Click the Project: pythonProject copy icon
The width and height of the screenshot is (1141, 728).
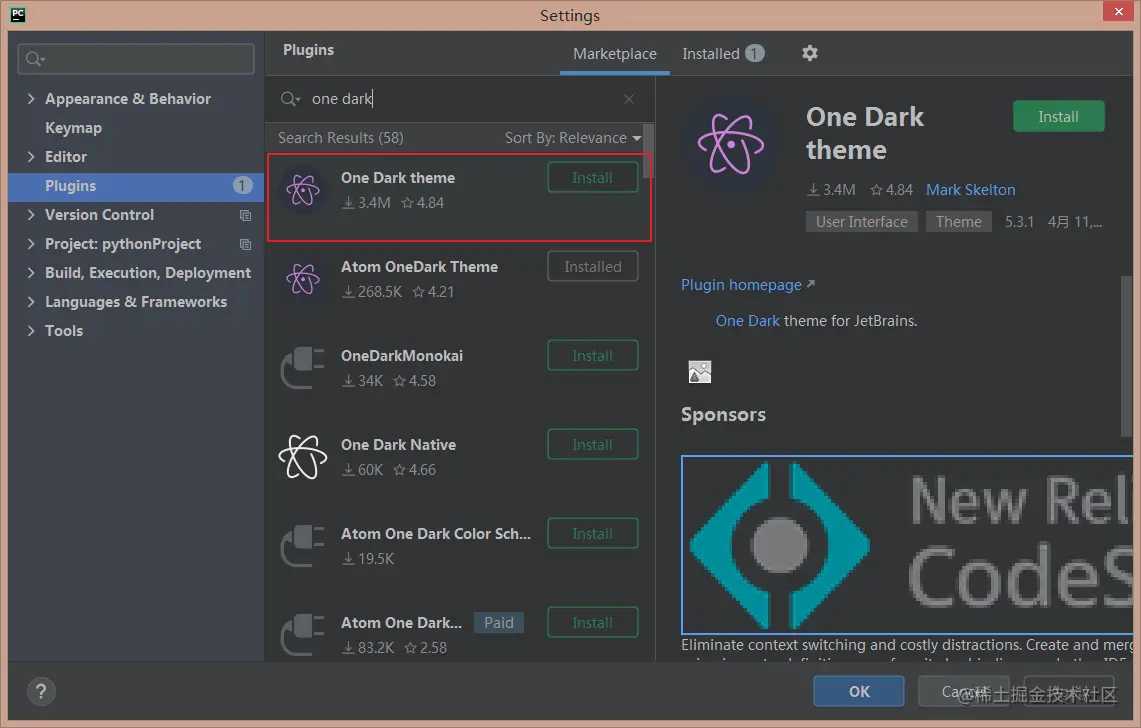point(245,245)
